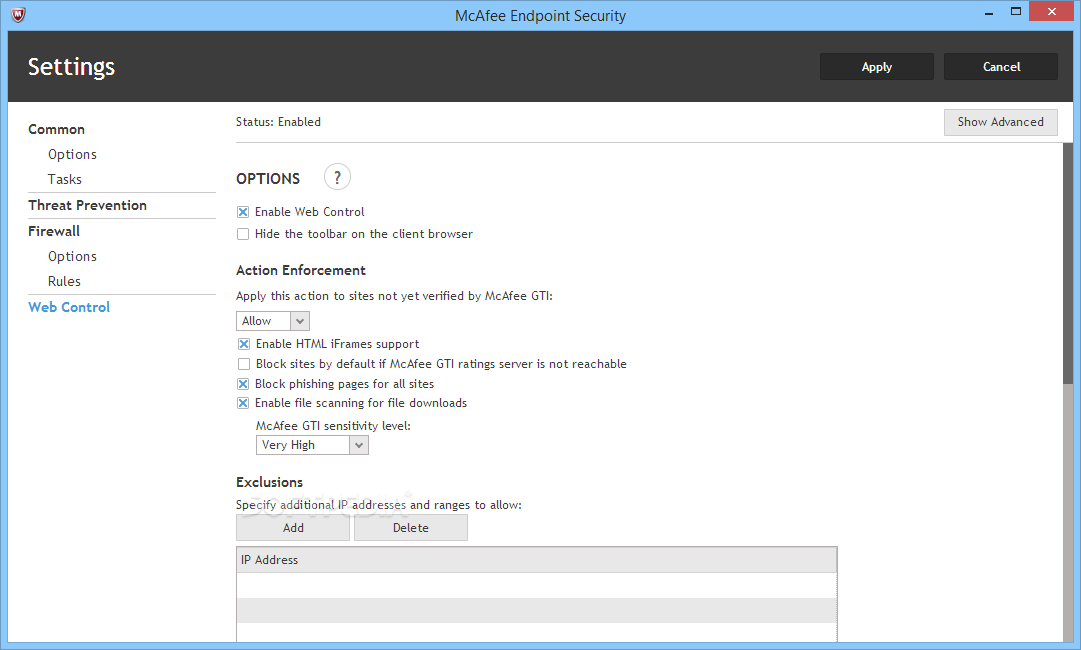The width and height of the screenshot is (1081, 650).
Task: Click the vertical scrollbar thumb
Action: point(1068,263)
